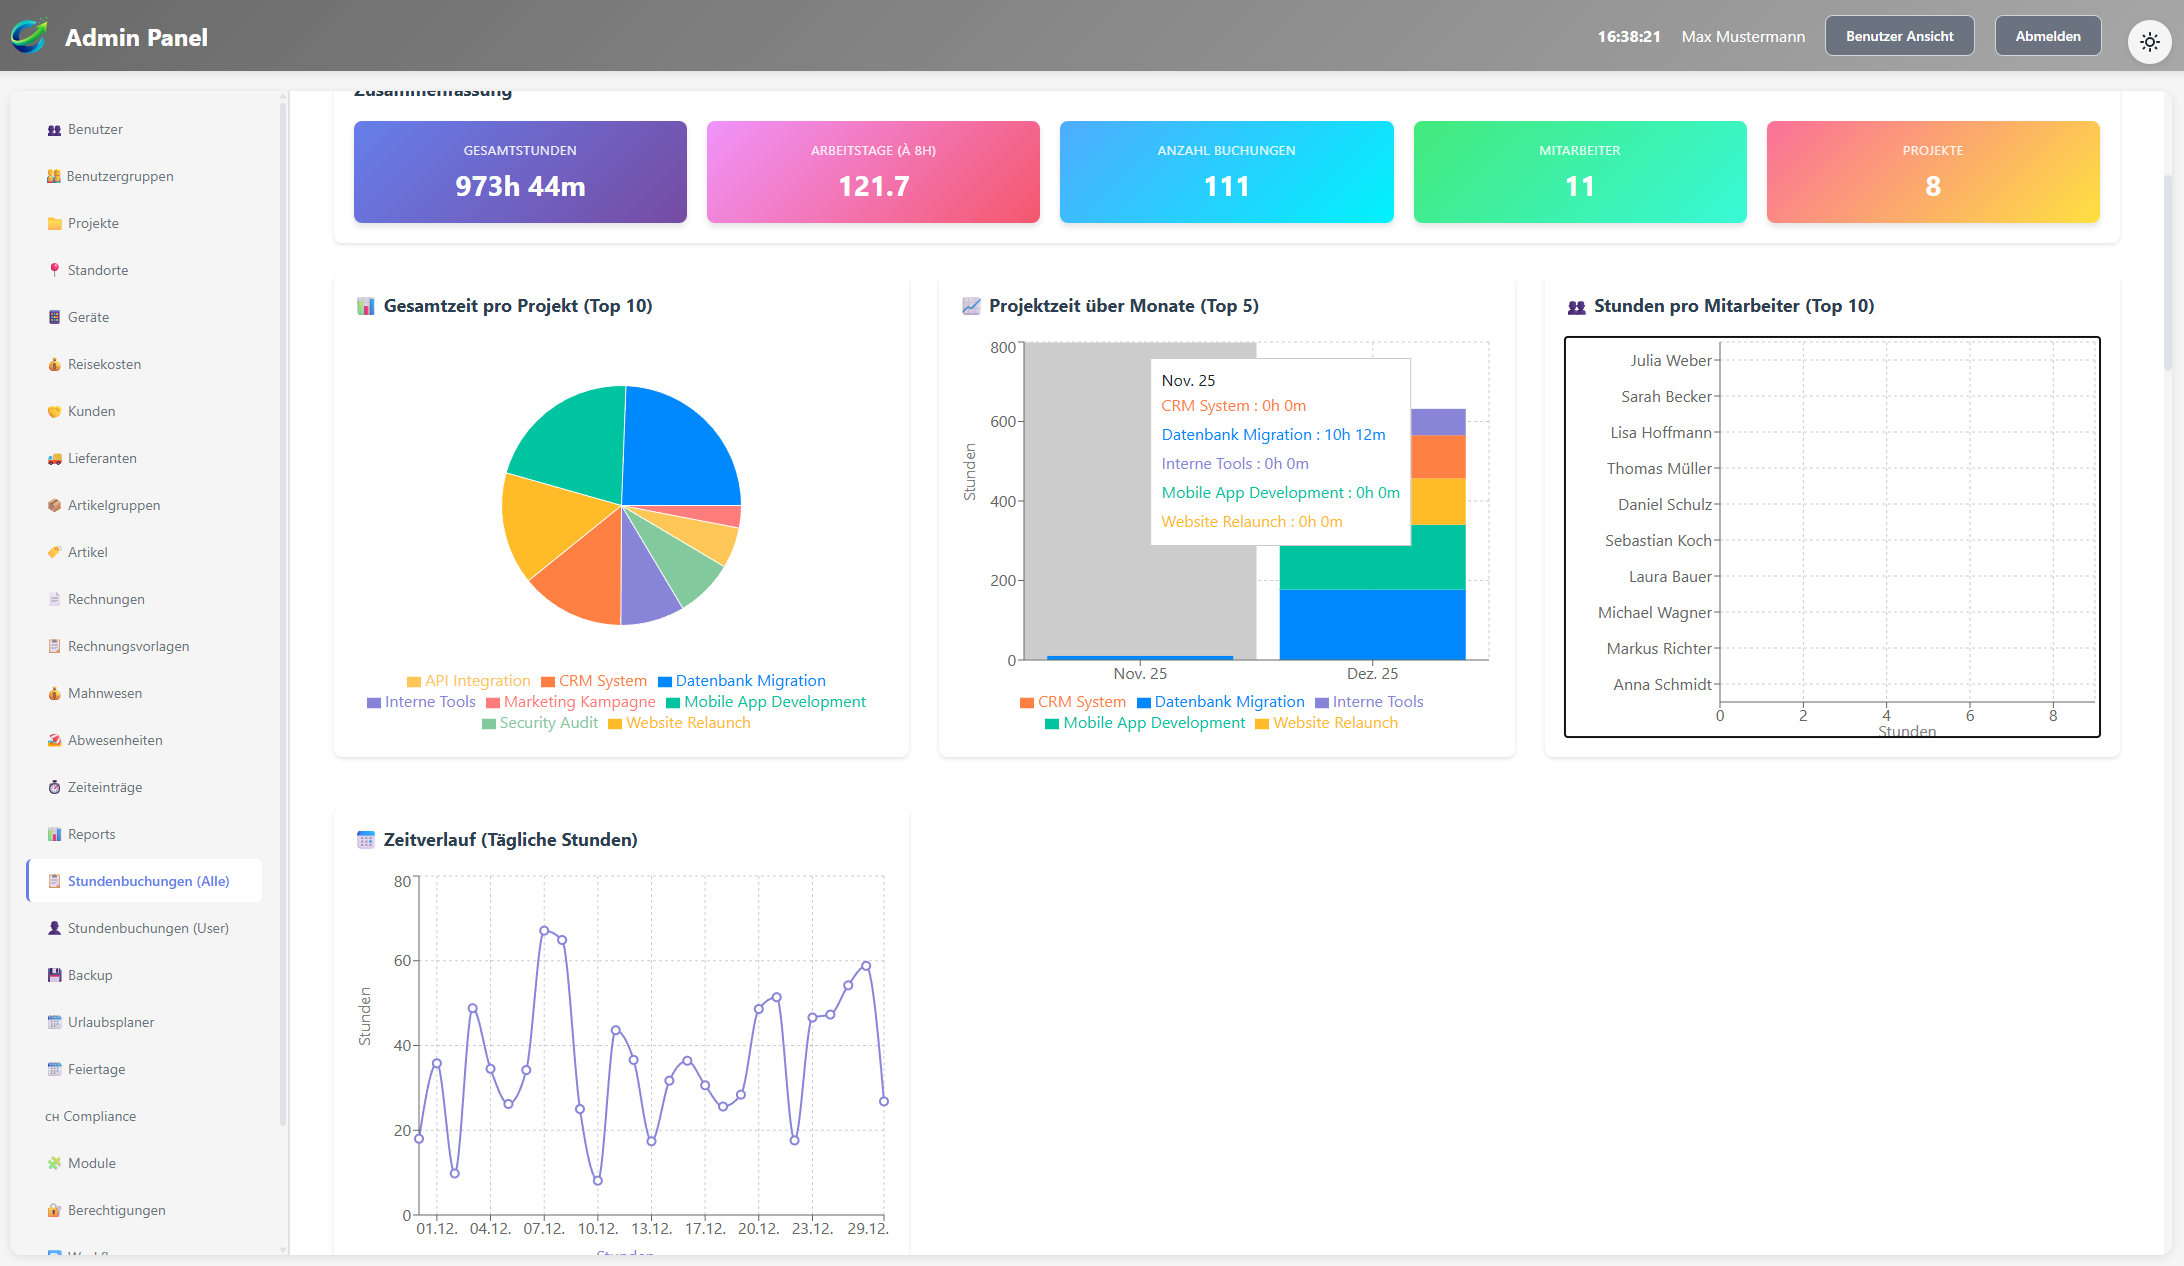Hide Interne Tools in monthly bar chart legend
Viewport: 2184px width, 1266px height.
pos(1368,702)
